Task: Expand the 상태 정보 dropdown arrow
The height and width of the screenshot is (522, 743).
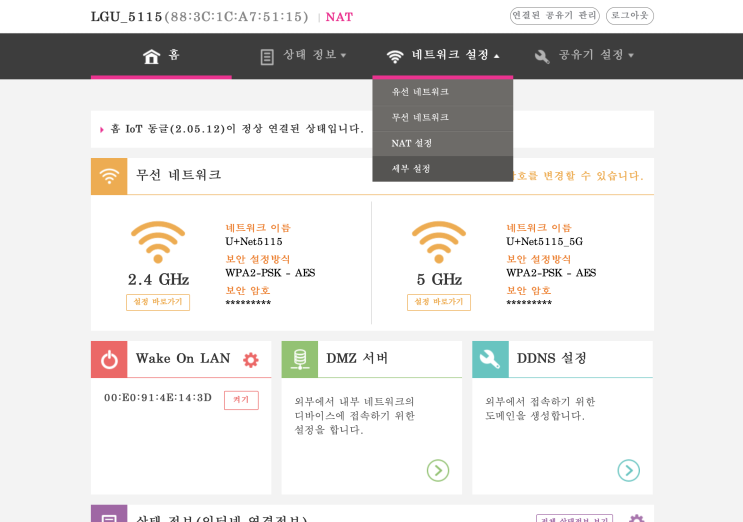Action: pos(344,55)
